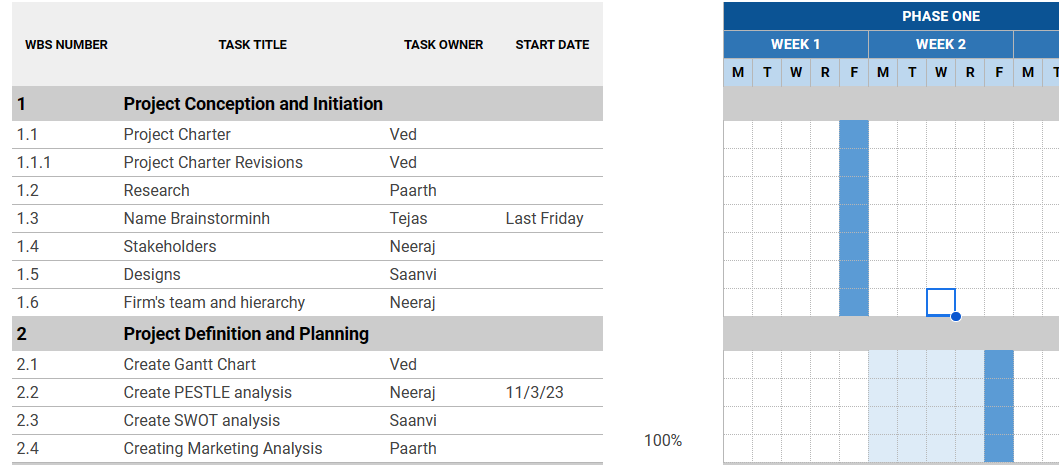Select the Create Gantt Chart task cell

pyautogui.click(x=189, y=365)
